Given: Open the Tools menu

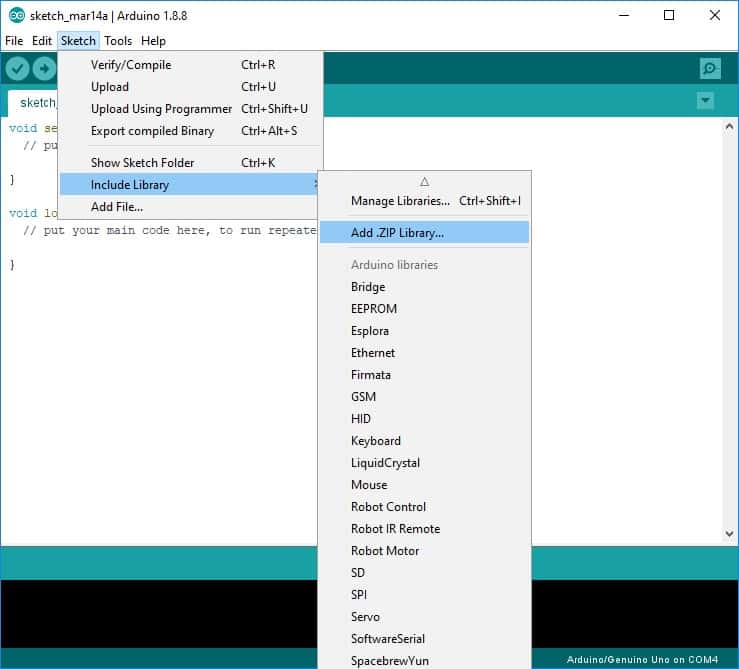Looking at the screenshot, I should tap(118, 41).
